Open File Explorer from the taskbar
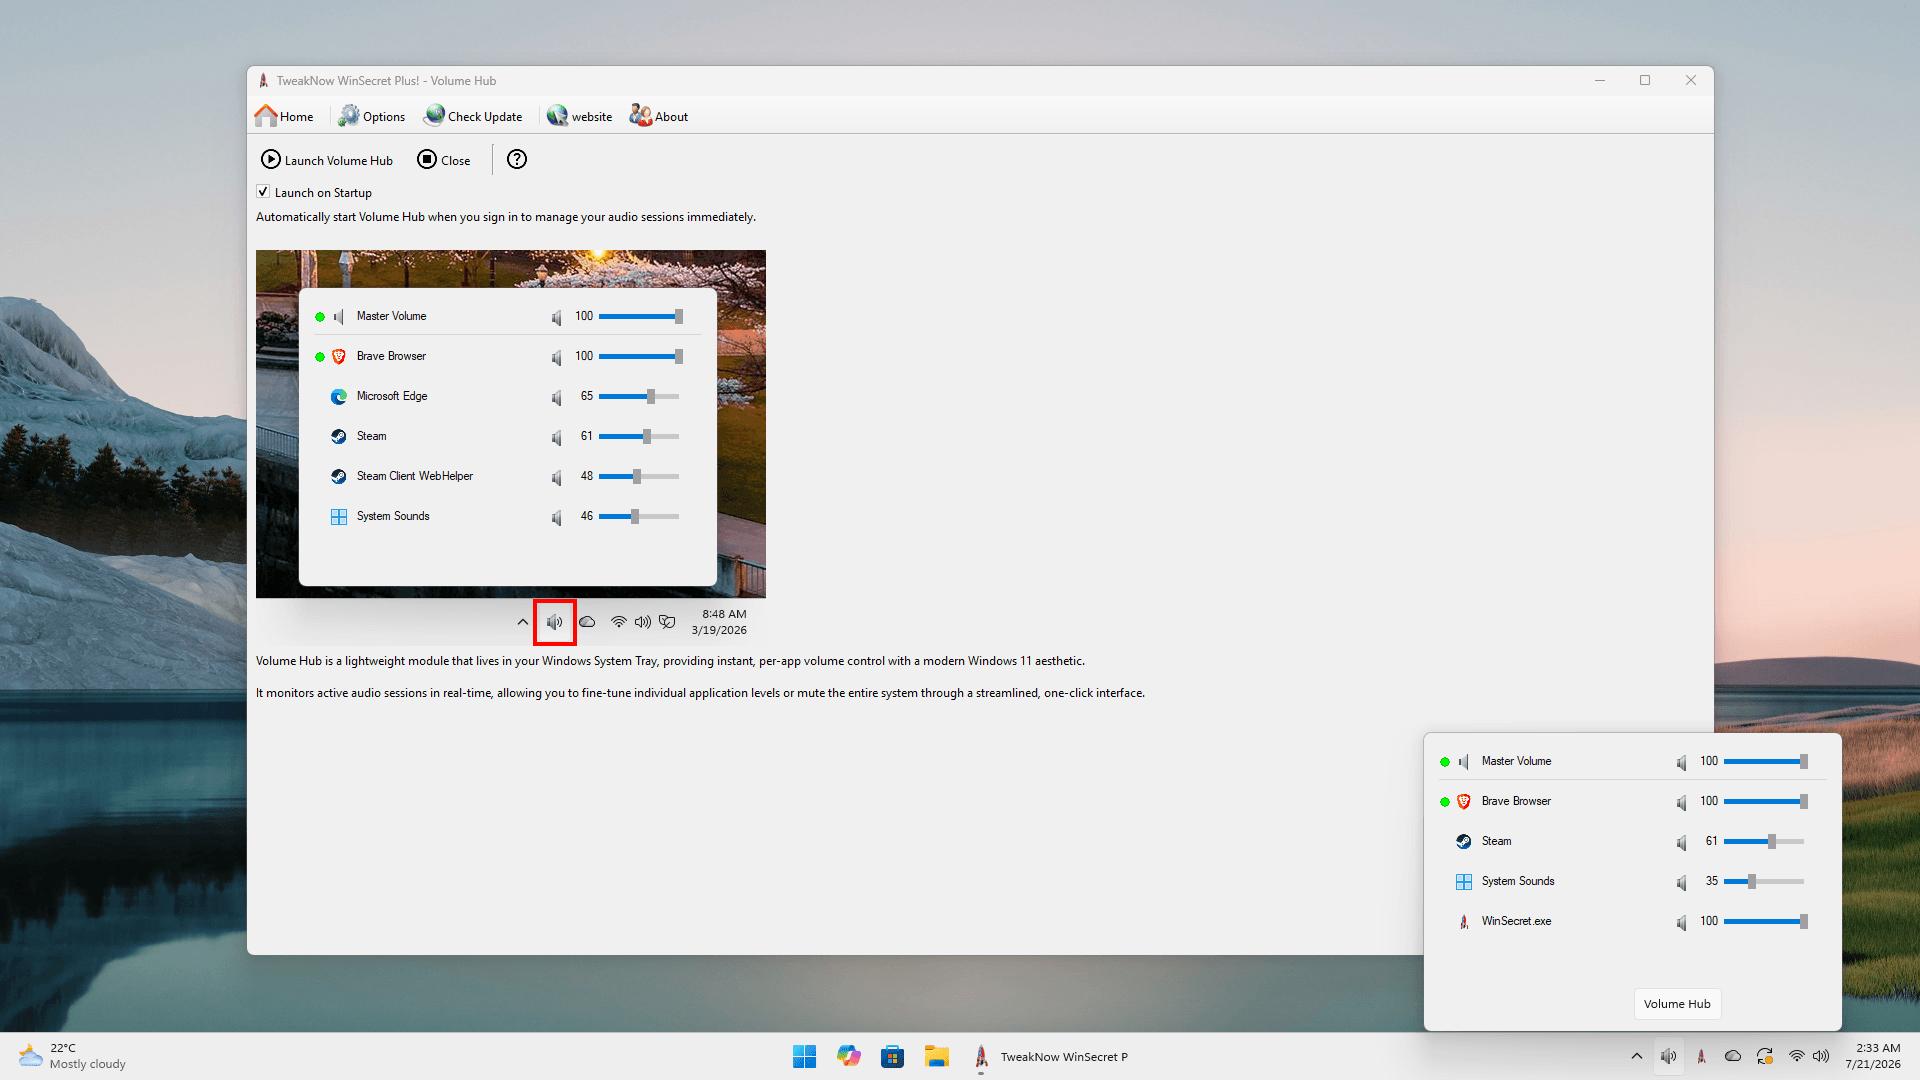This screenshot has width=1920, height=1080. point(937,1056)
